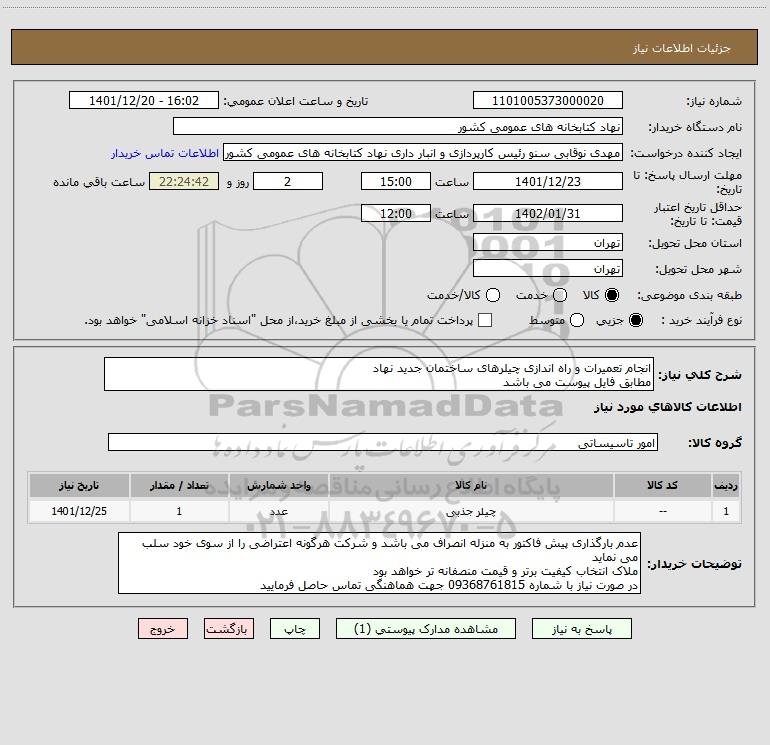Click the واحد شمارش column header
Screen dimensions: 770x745
coord(278,486)
